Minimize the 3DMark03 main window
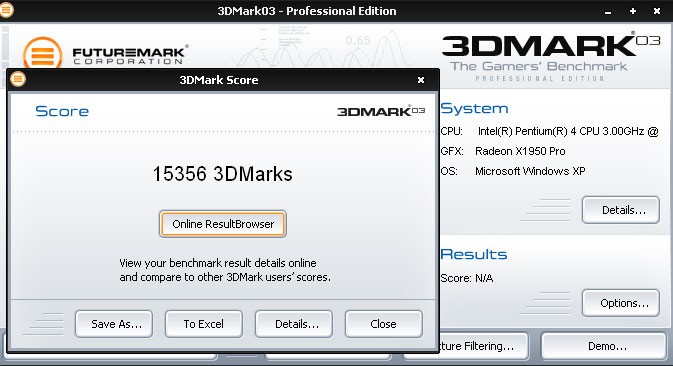This screenshot has width=673, height=366. pos(608,12)
